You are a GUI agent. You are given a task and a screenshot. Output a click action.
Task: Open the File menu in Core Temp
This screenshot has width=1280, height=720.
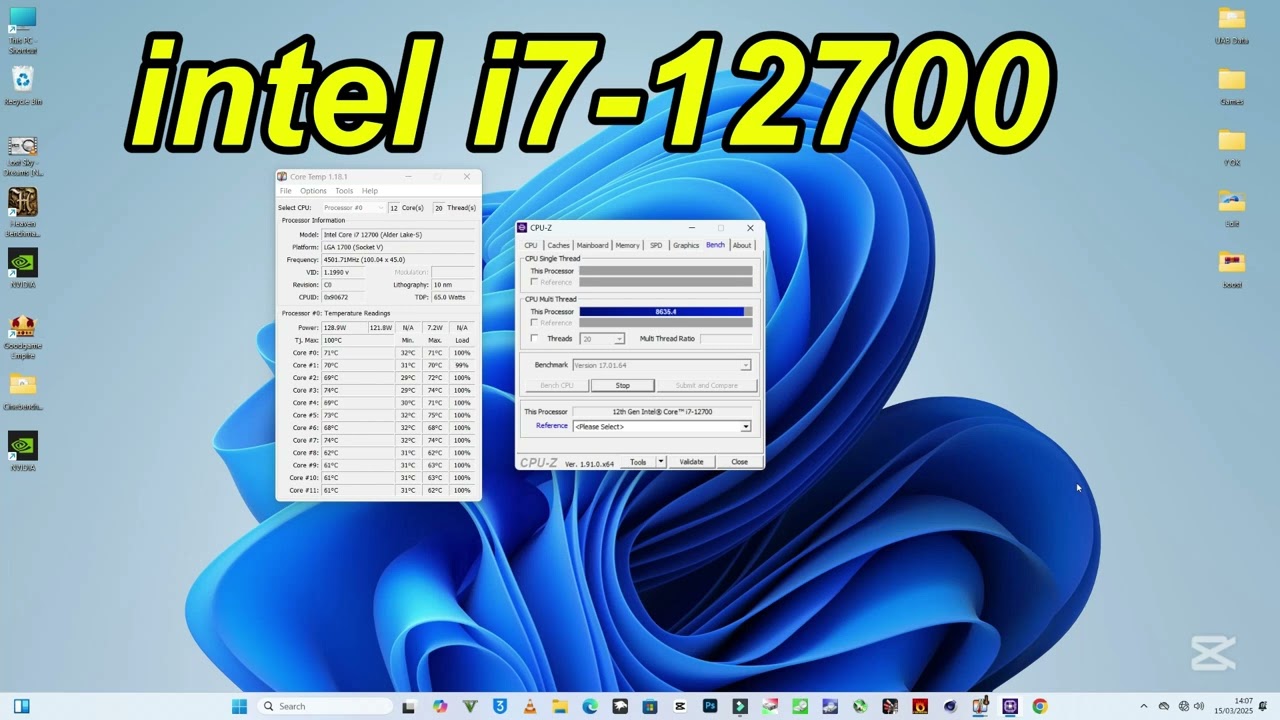pos(286,191)
